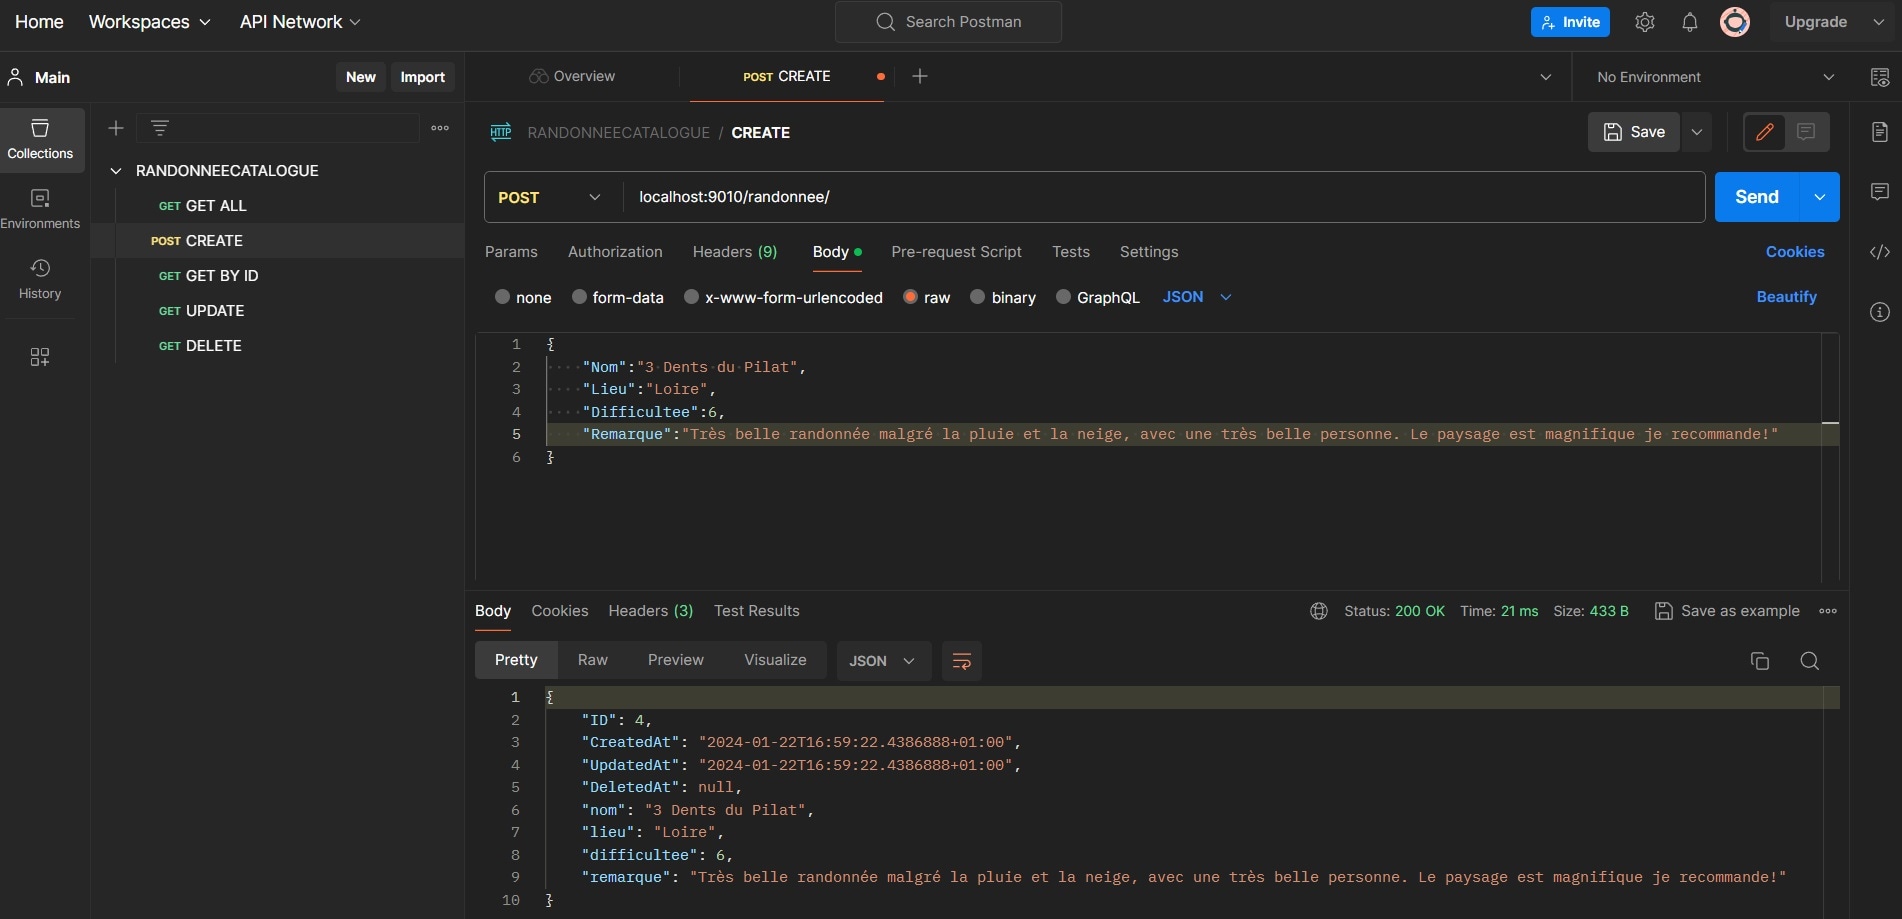Open the code snippet panel icon
The width and height of the screenshot is (1902, 919).
(x=1879, y=252)
